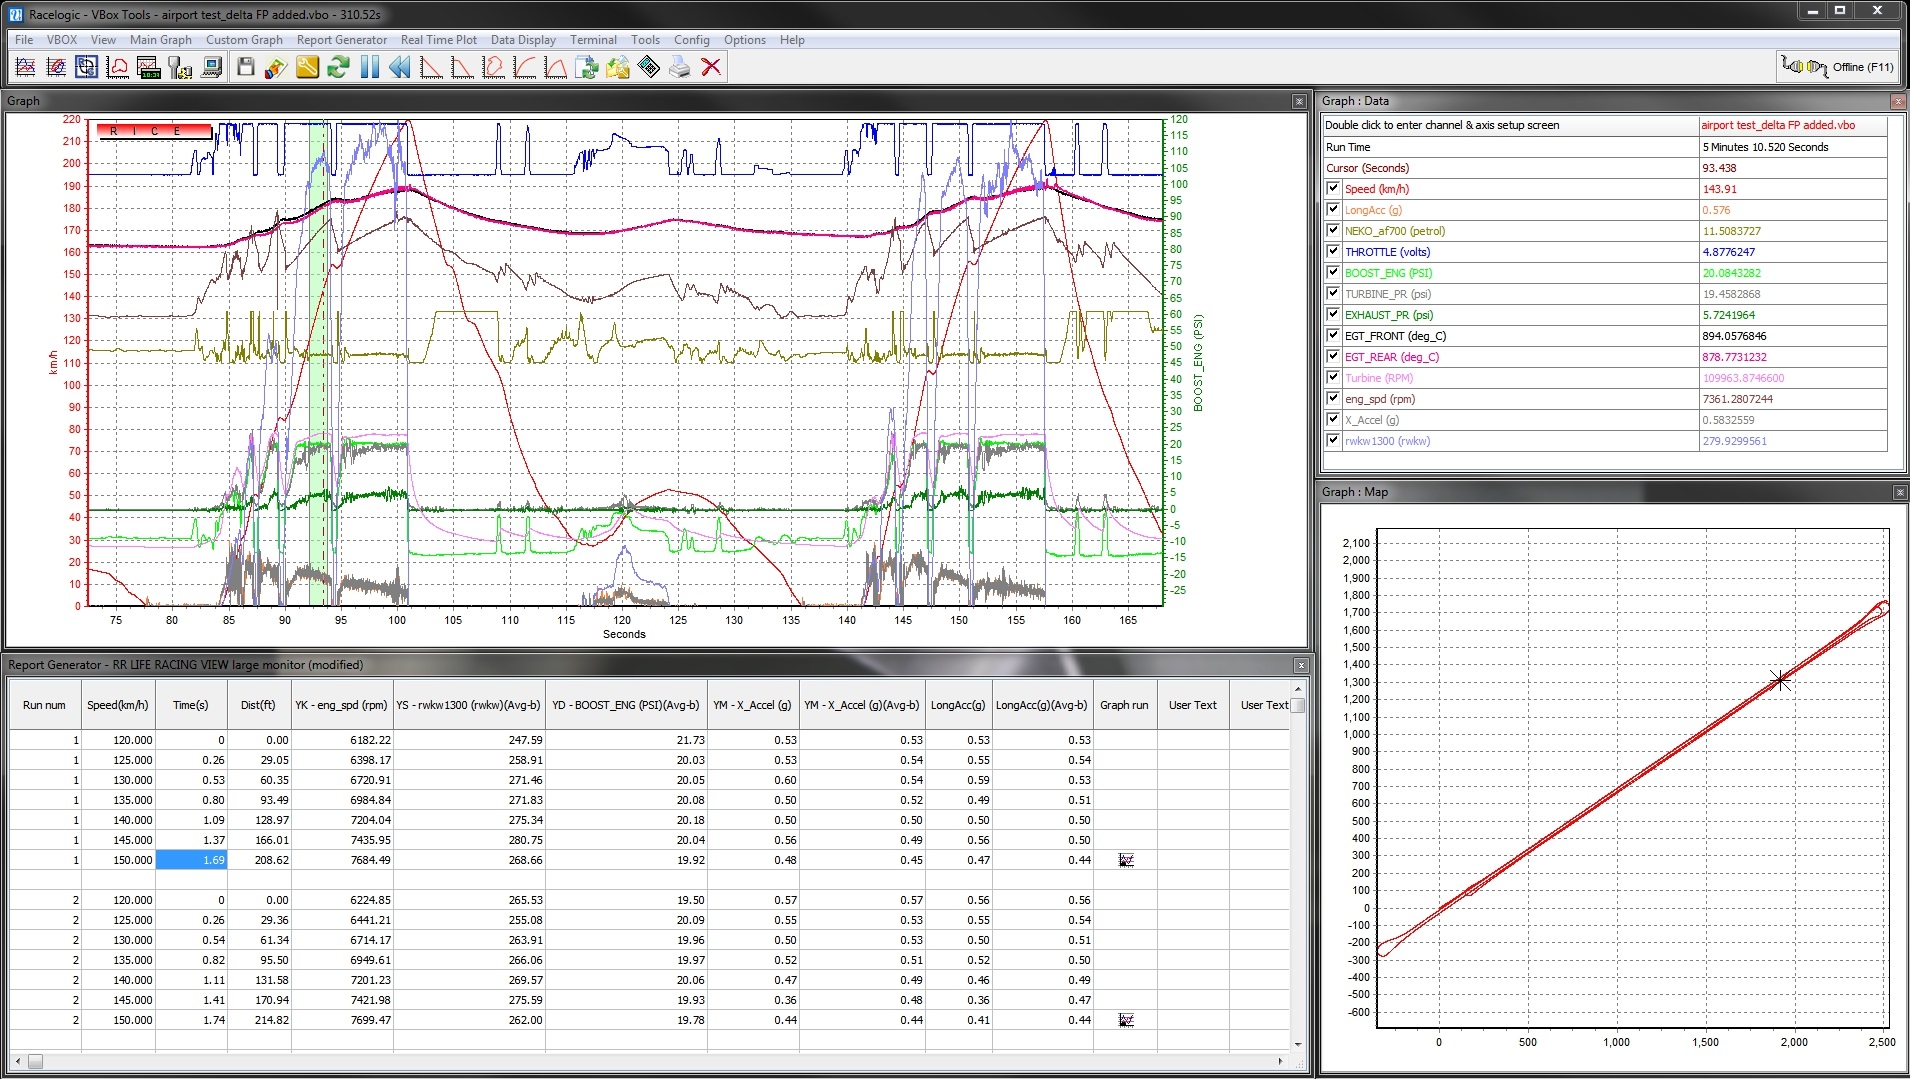Click the digital clock display toolbar icon
The image size is (1910, 1079).
pos(149,67)
